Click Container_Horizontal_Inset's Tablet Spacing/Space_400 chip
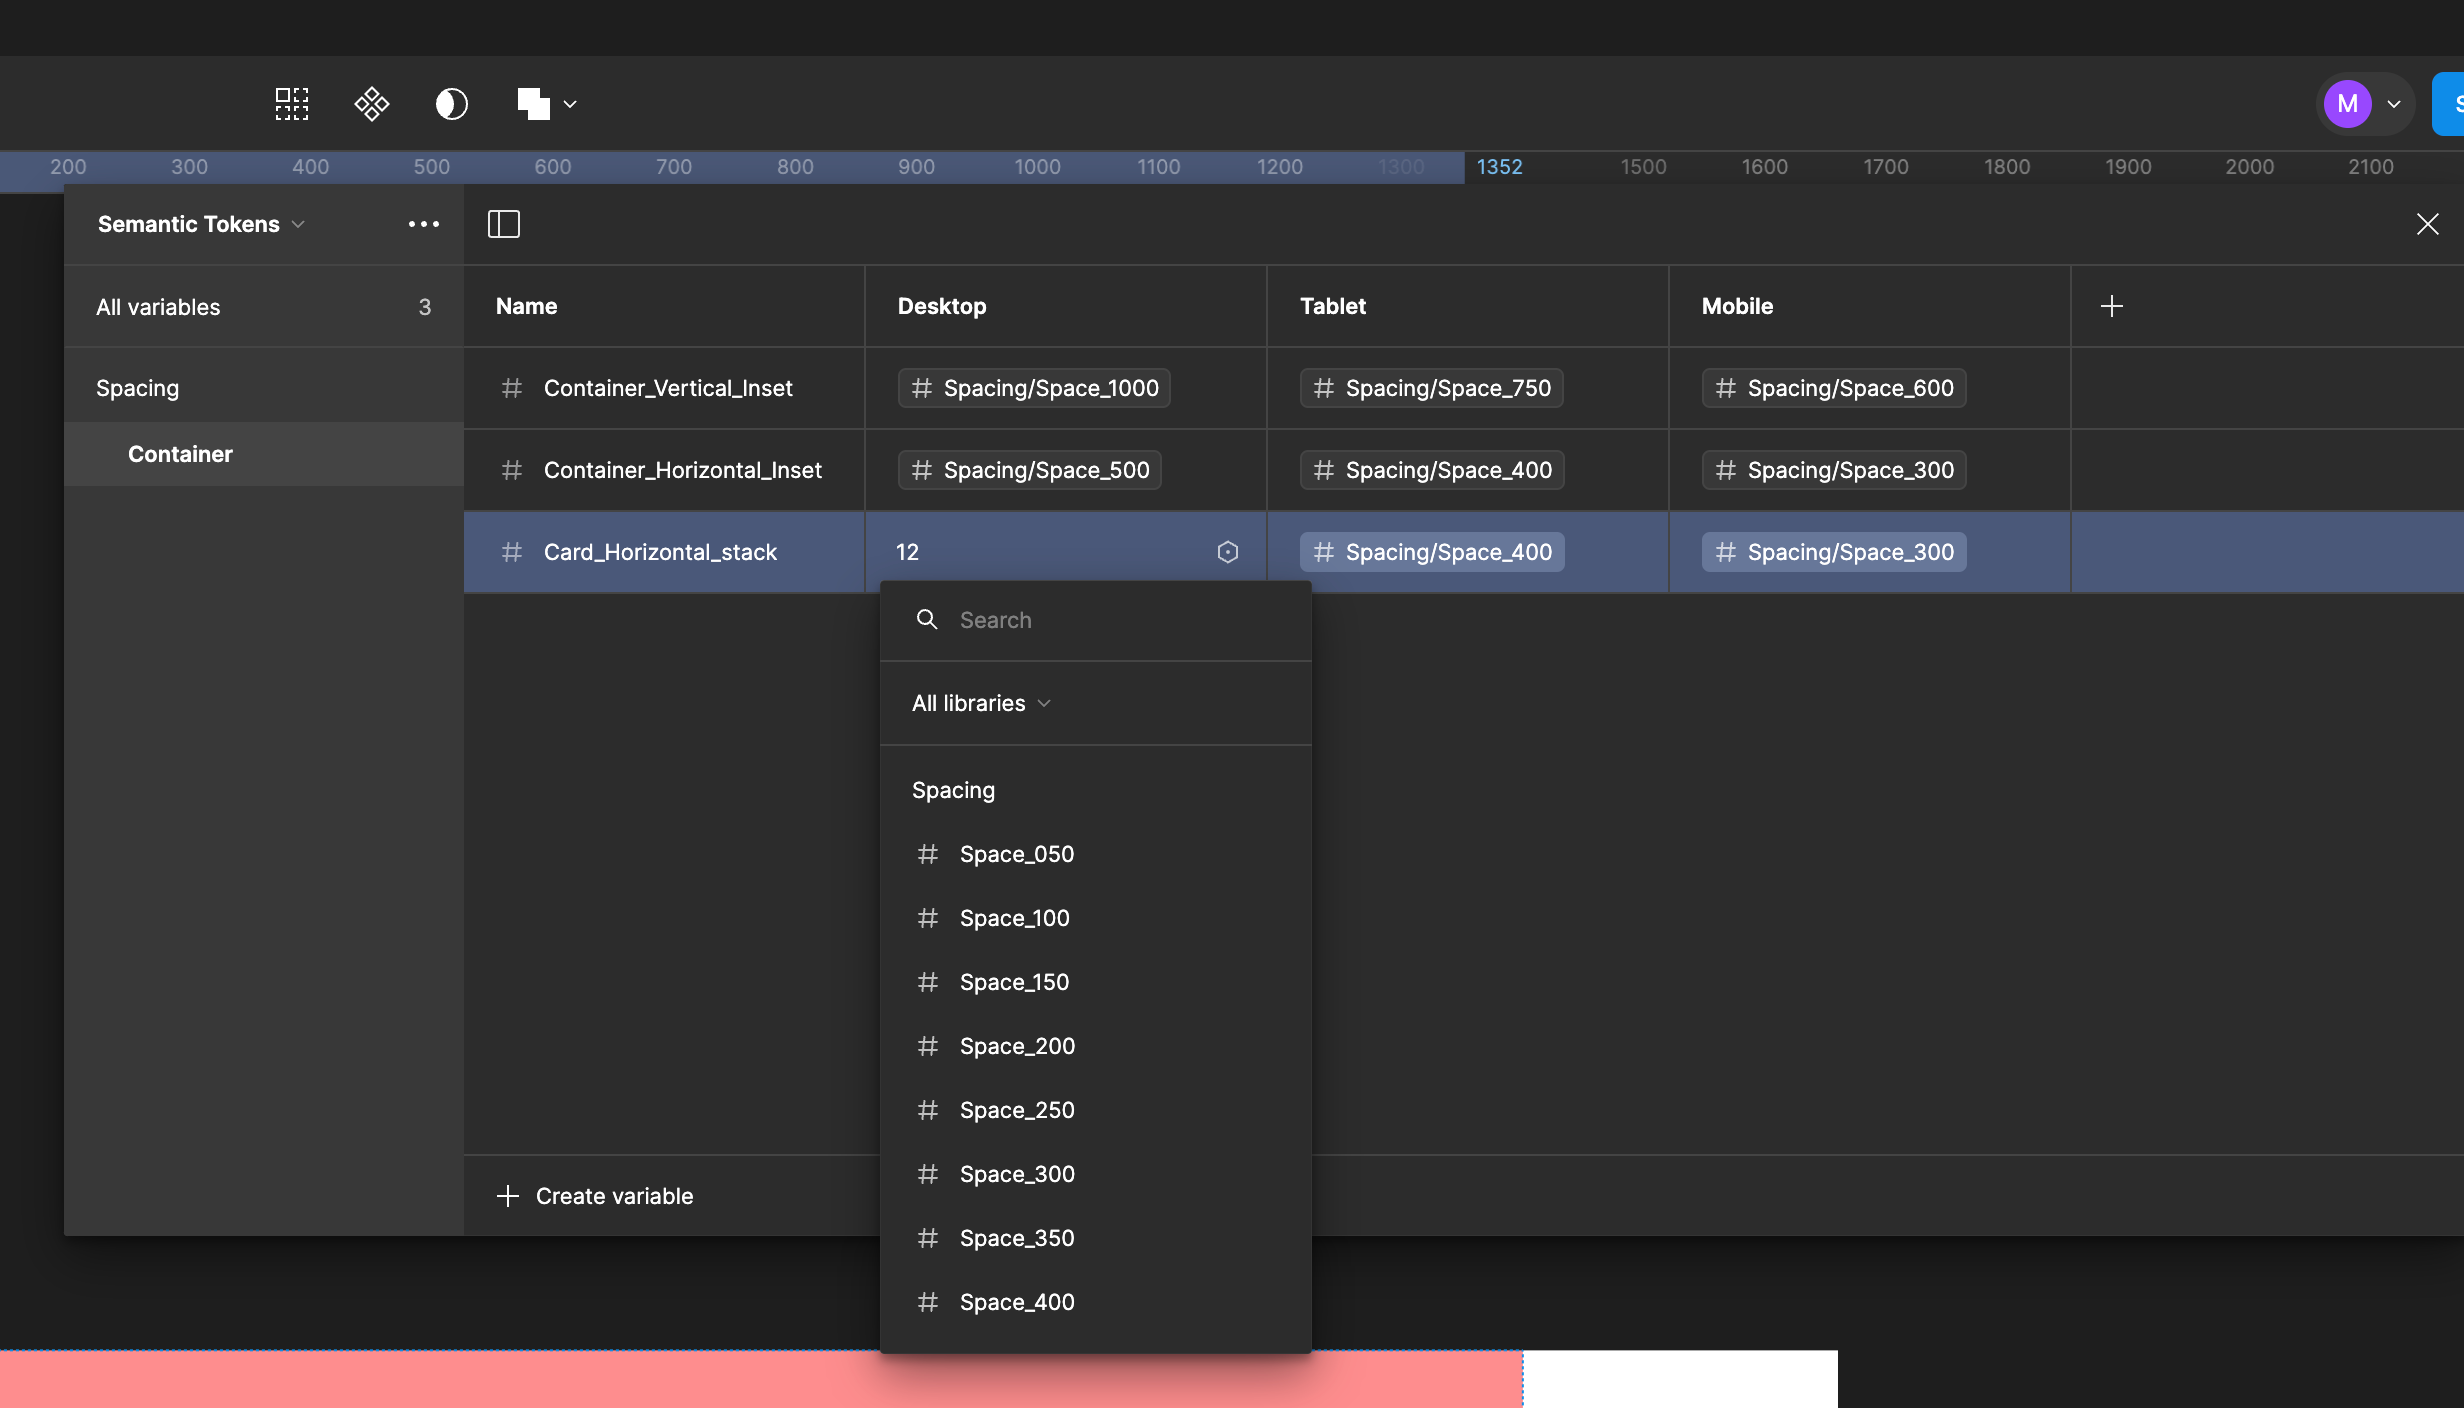The width and height of the screenshot is (2464, 1408). [x=1432, y=470]
